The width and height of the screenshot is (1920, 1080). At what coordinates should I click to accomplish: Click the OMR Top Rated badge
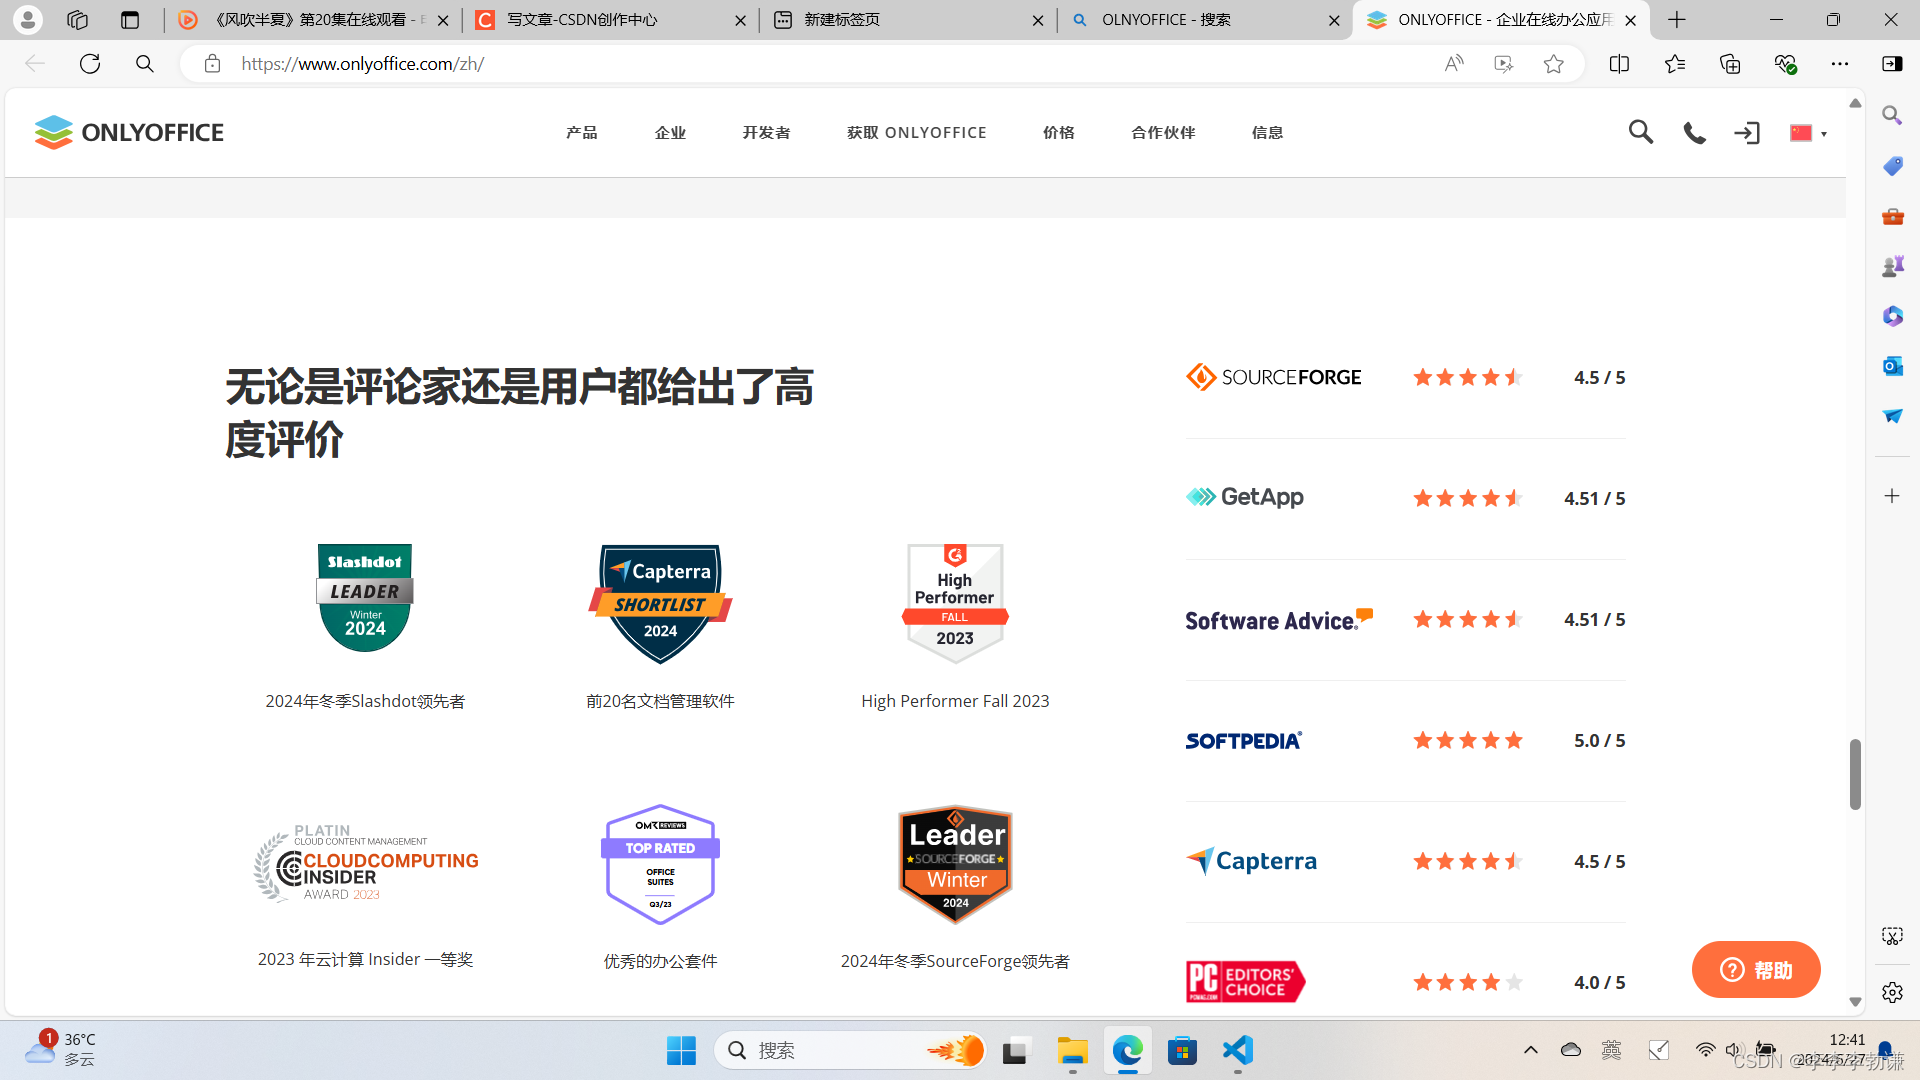pyautogui.click(x=660, y=864)
